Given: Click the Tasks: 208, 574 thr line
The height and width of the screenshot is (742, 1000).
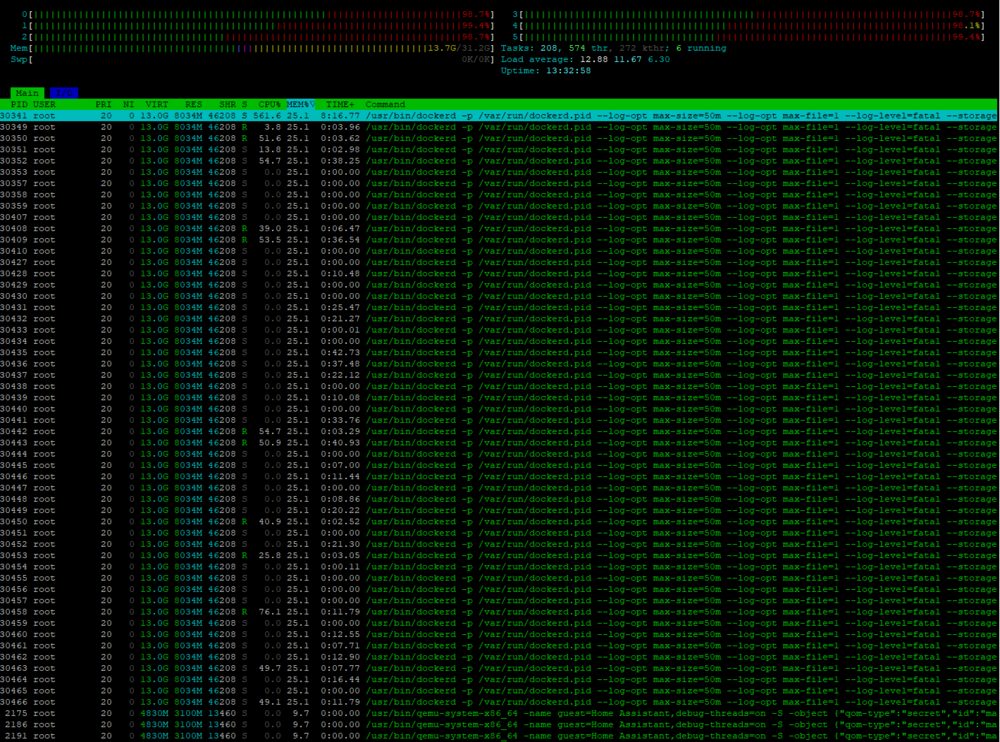Looking at the screenshot, I should coord(614,48).
